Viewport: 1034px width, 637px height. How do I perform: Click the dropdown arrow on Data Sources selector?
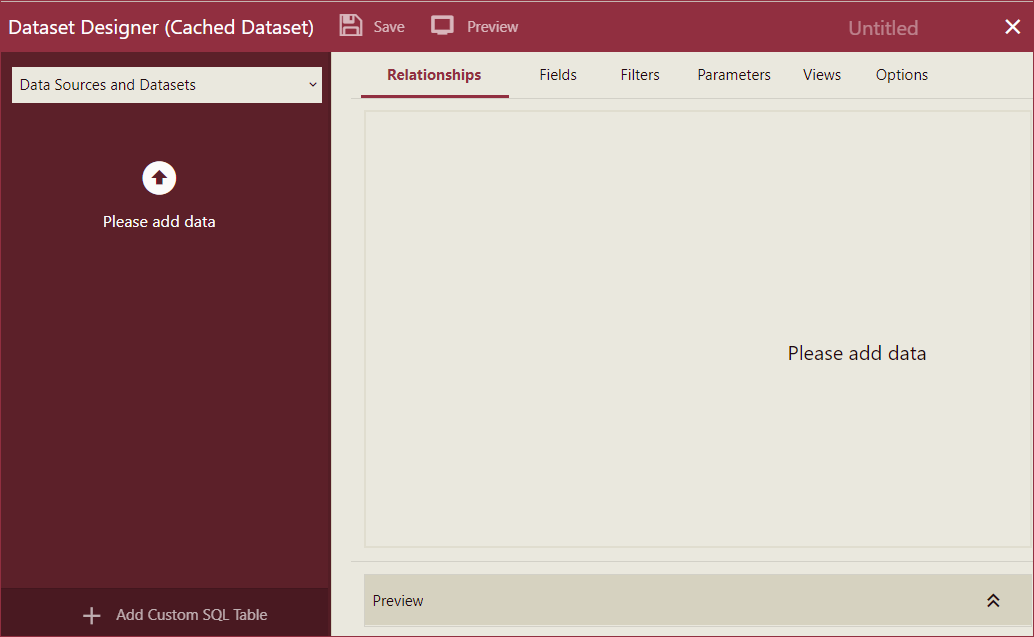tap(313, 85)
